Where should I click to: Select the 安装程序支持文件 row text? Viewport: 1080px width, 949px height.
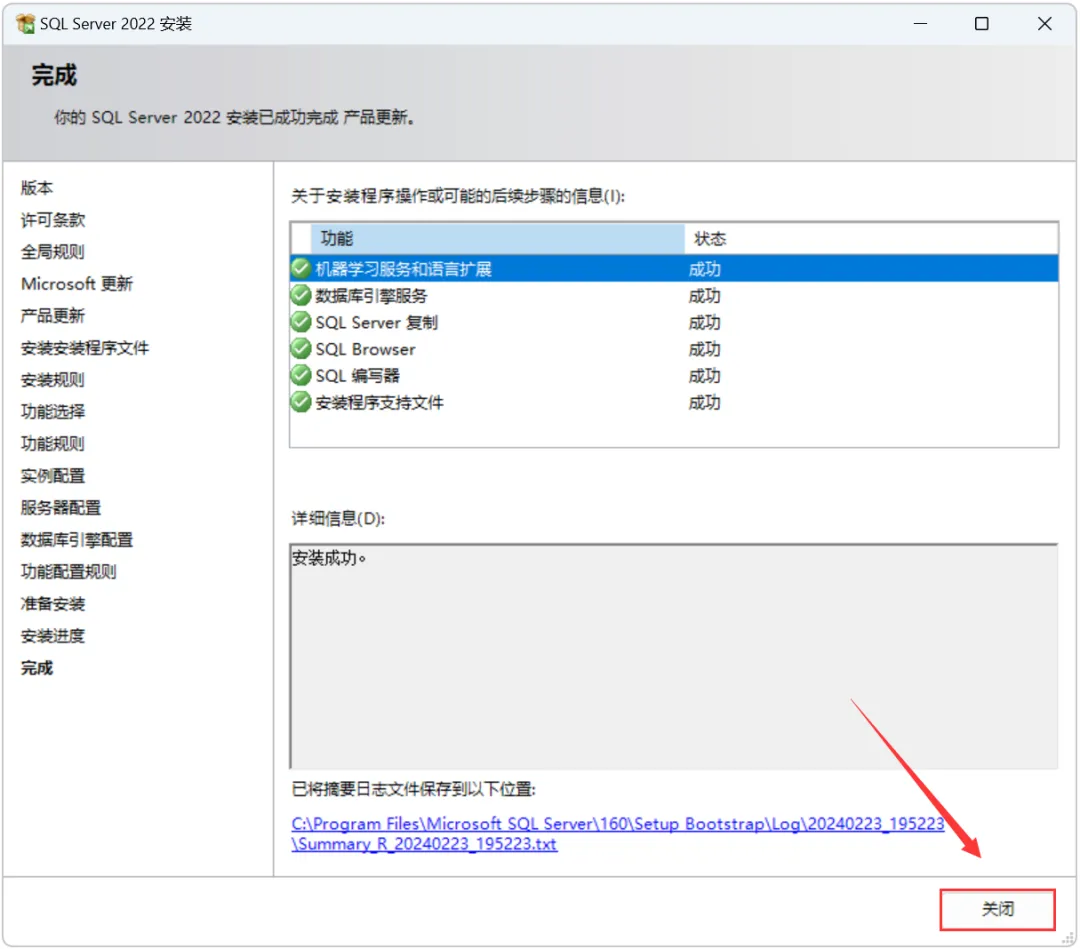click(x=380, y=403)
